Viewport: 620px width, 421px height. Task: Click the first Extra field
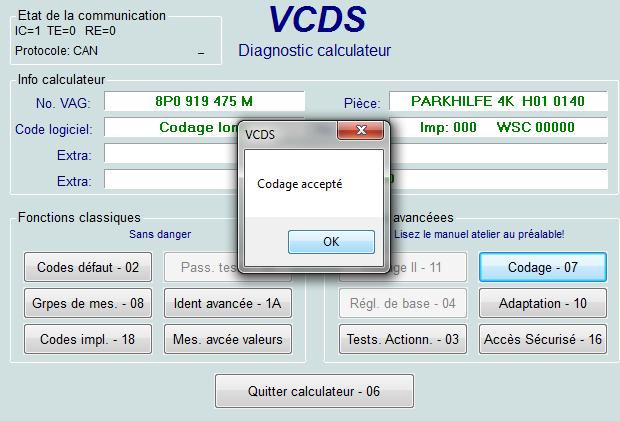pos(171,153)
